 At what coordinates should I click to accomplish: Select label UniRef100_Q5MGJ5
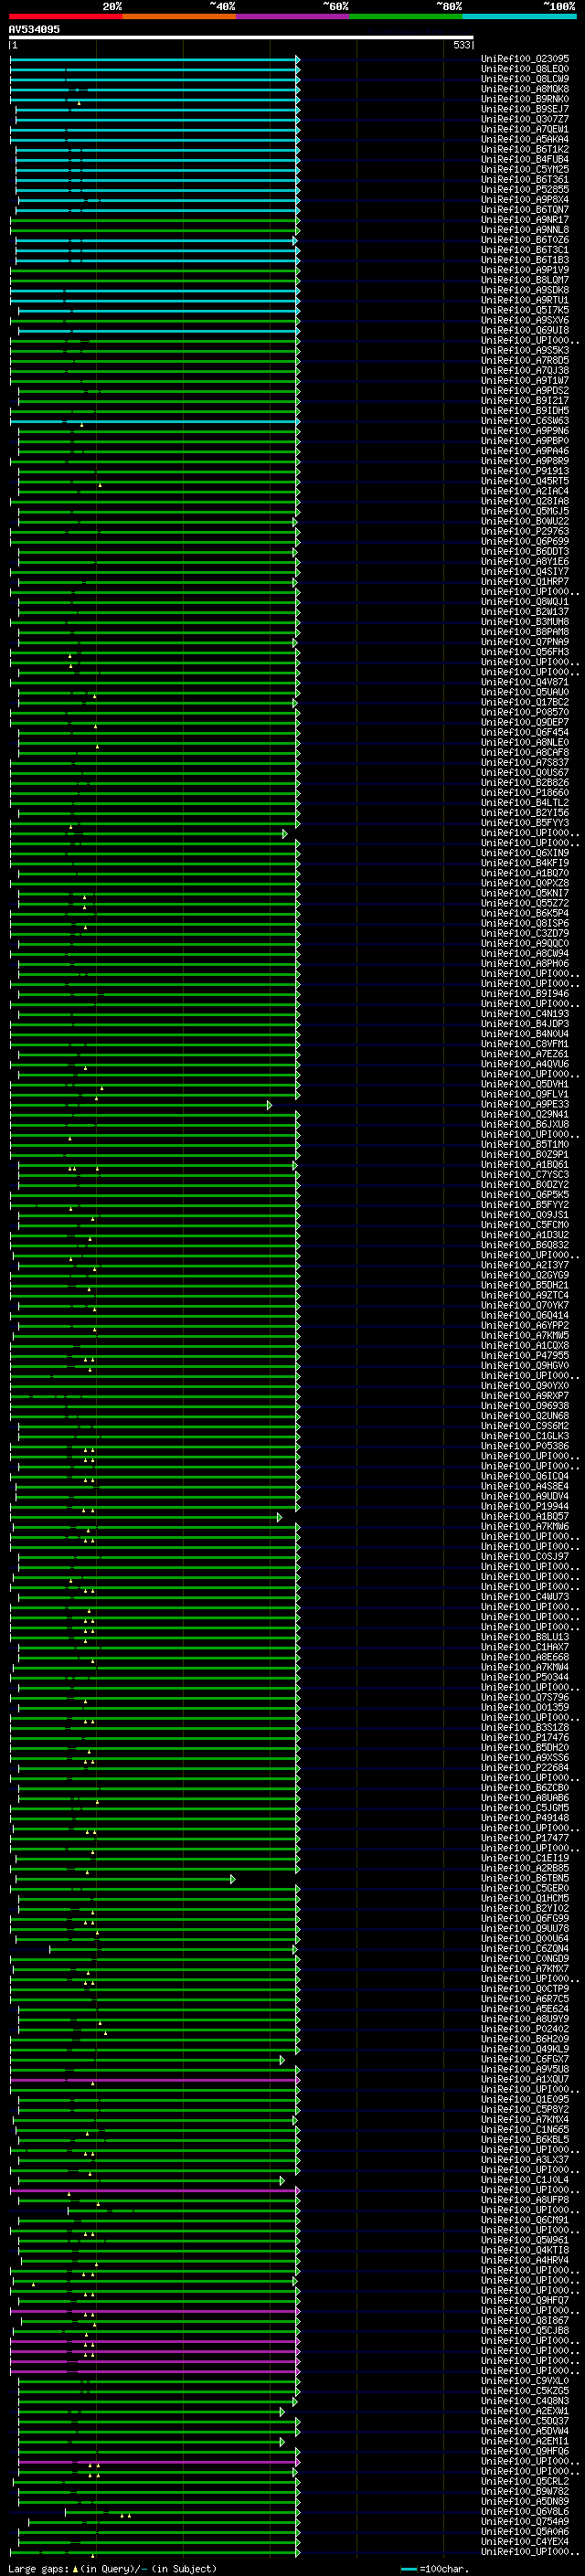(525, 511)
